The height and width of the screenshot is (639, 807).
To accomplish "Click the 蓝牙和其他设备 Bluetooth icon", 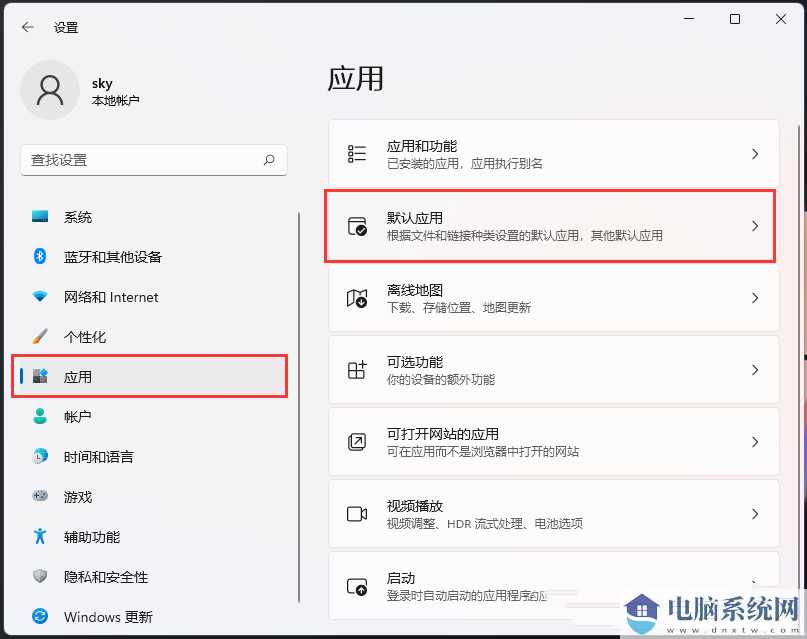I will 38,257.
